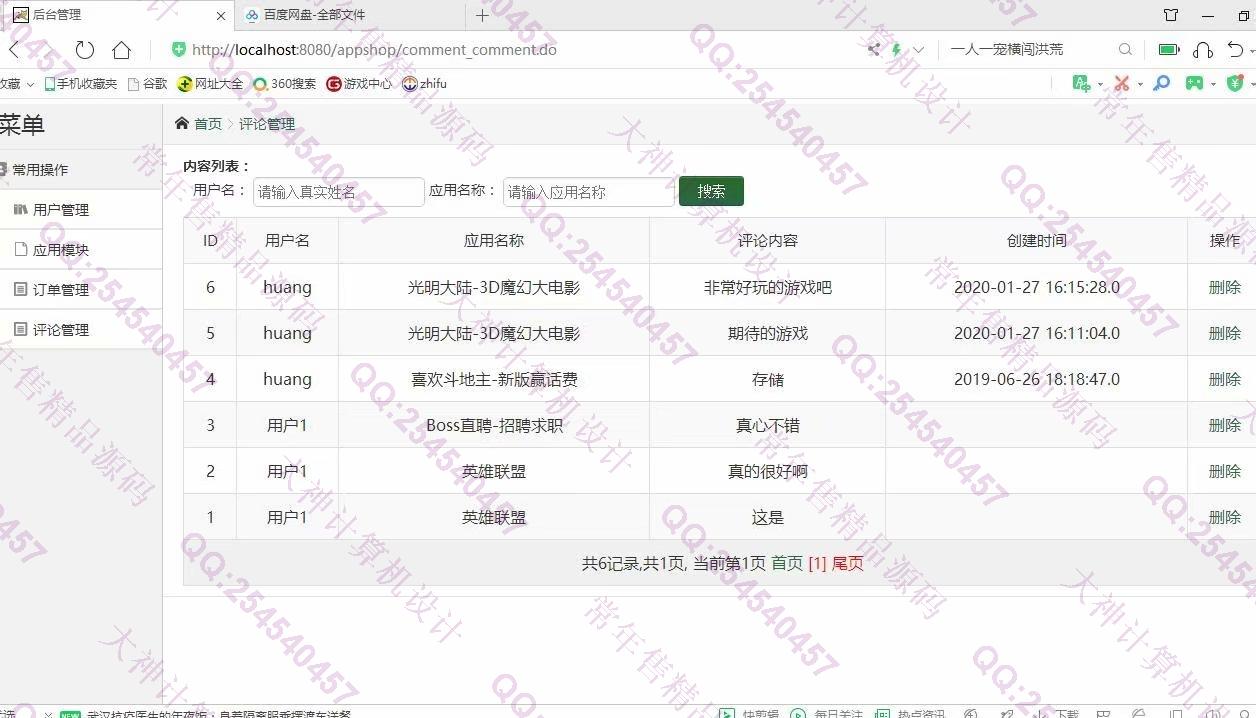Screen dimensions: 1256x718
Task: Delete comment row with ID 3
Action: pos(1224,426)
